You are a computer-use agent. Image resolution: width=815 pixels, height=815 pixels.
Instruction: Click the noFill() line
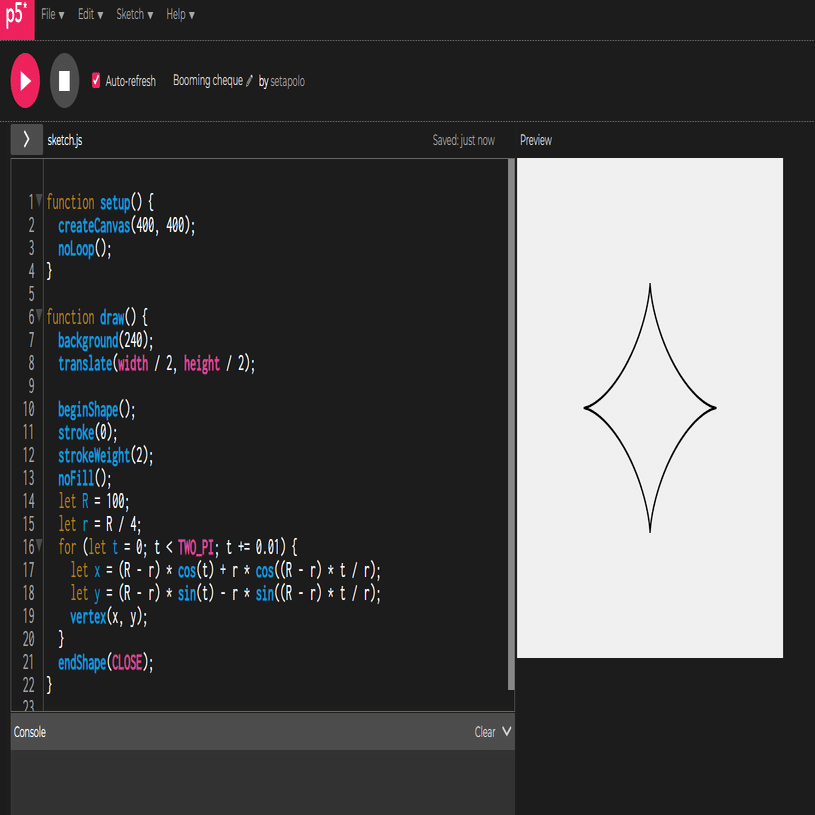pos(84,478)
